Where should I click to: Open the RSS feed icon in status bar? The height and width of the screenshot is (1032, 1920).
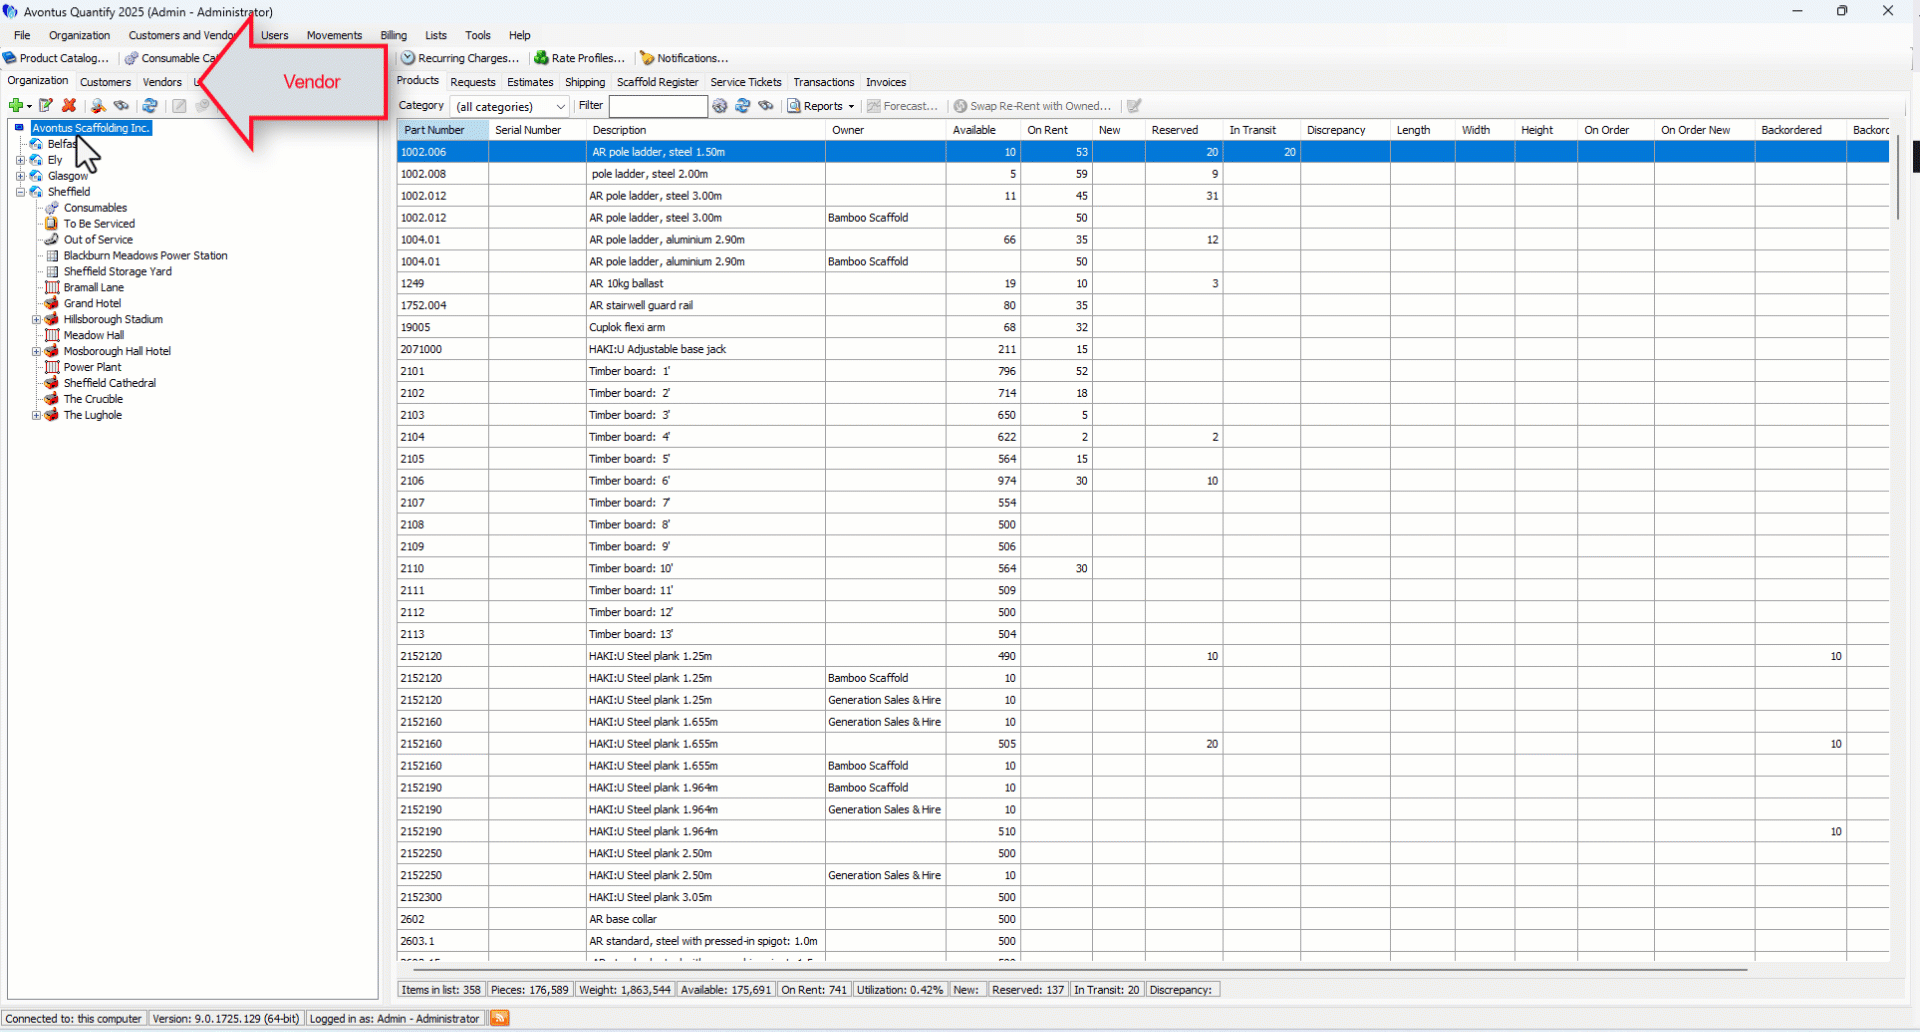coord(499,1018)
